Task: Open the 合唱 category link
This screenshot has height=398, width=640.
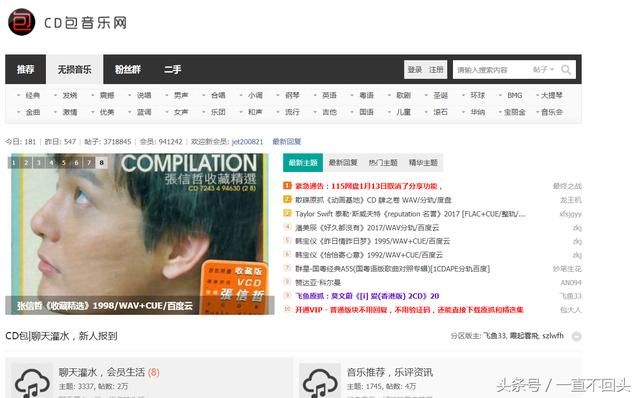Action: point(218,96)
